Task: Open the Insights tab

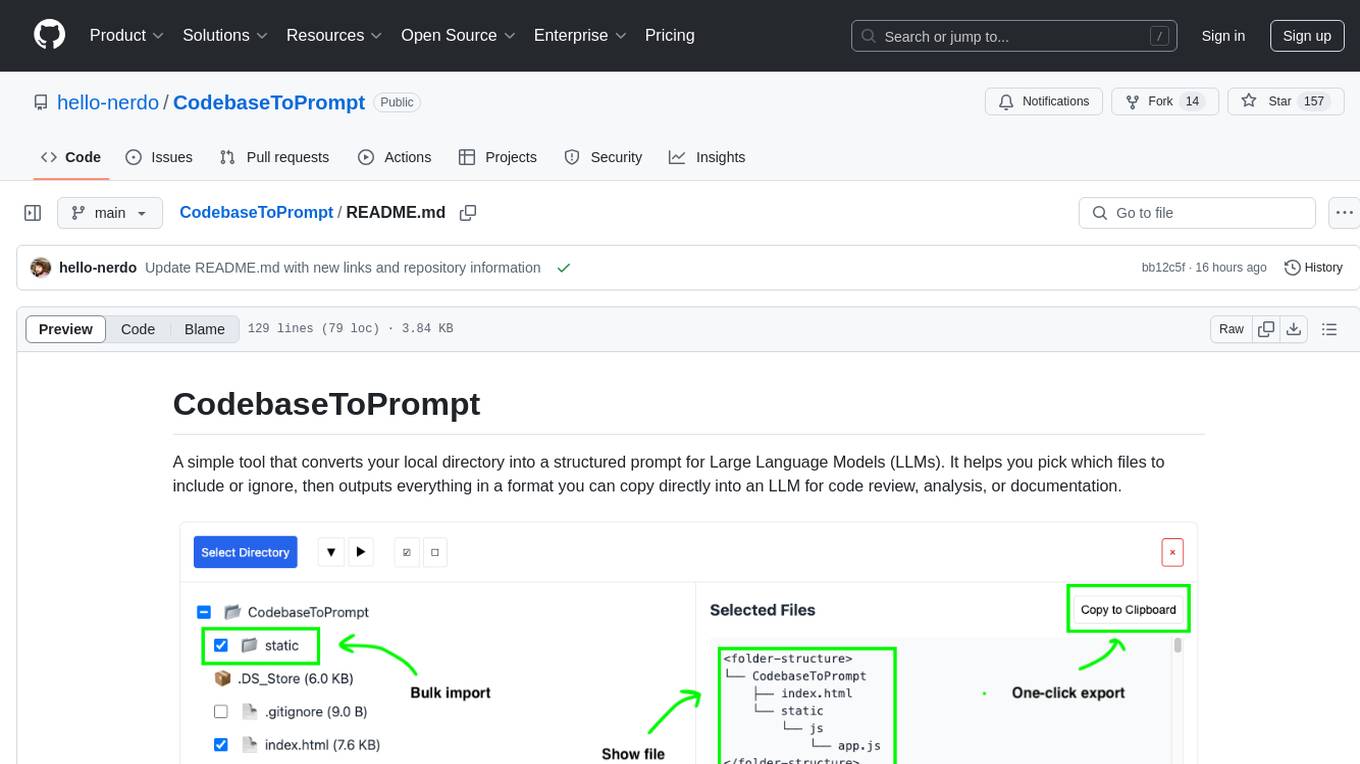Action: click(707, 157)
